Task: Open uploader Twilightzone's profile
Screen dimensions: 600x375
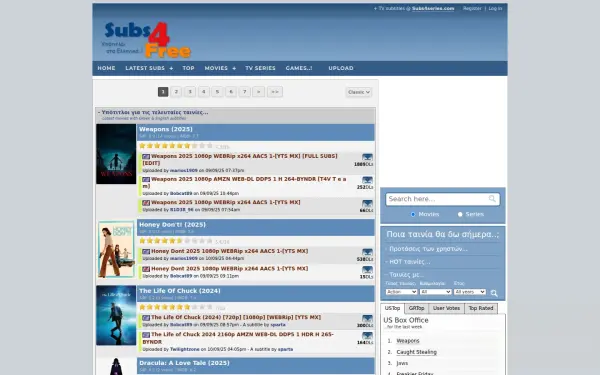Action: coord(184,349)
